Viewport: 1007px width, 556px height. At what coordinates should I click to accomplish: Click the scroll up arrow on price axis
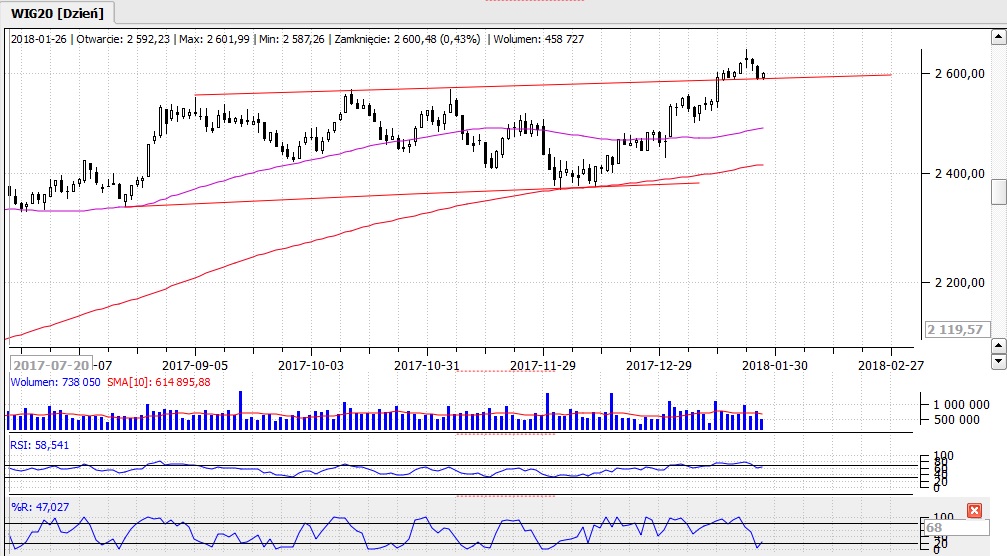pyautogui.click(x=998, y=343)
